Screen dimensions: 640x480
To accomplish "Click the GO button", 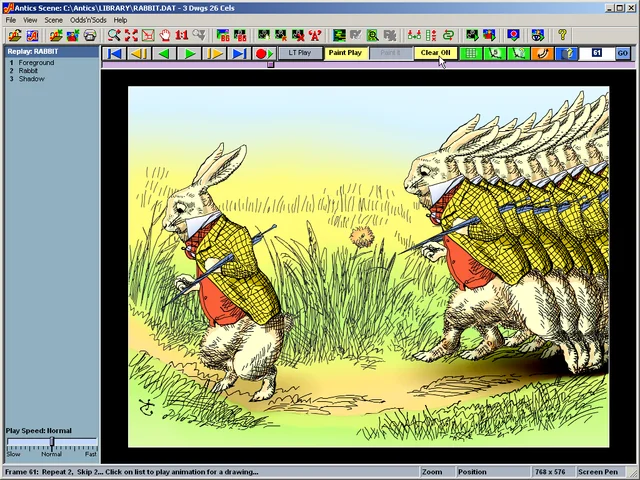I will pyautogui.click(x=622, y=53).
